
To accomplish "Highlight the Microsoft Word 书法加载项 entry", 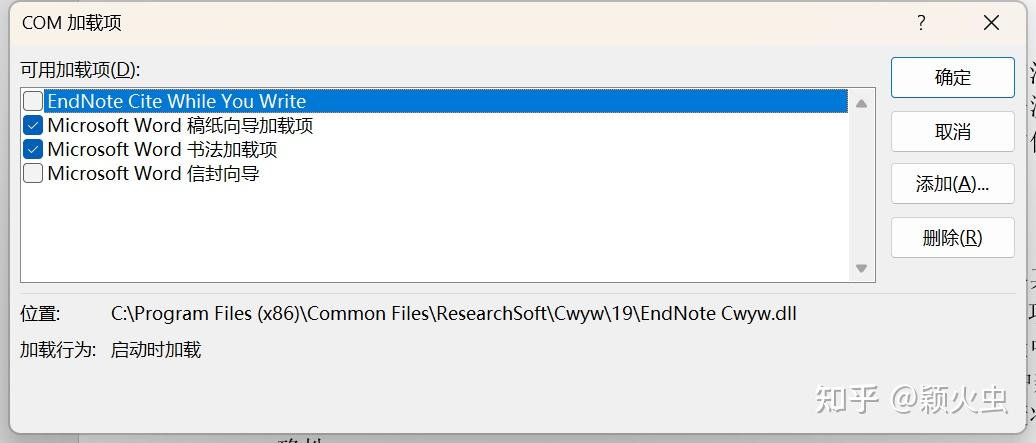I will (162, 150).
